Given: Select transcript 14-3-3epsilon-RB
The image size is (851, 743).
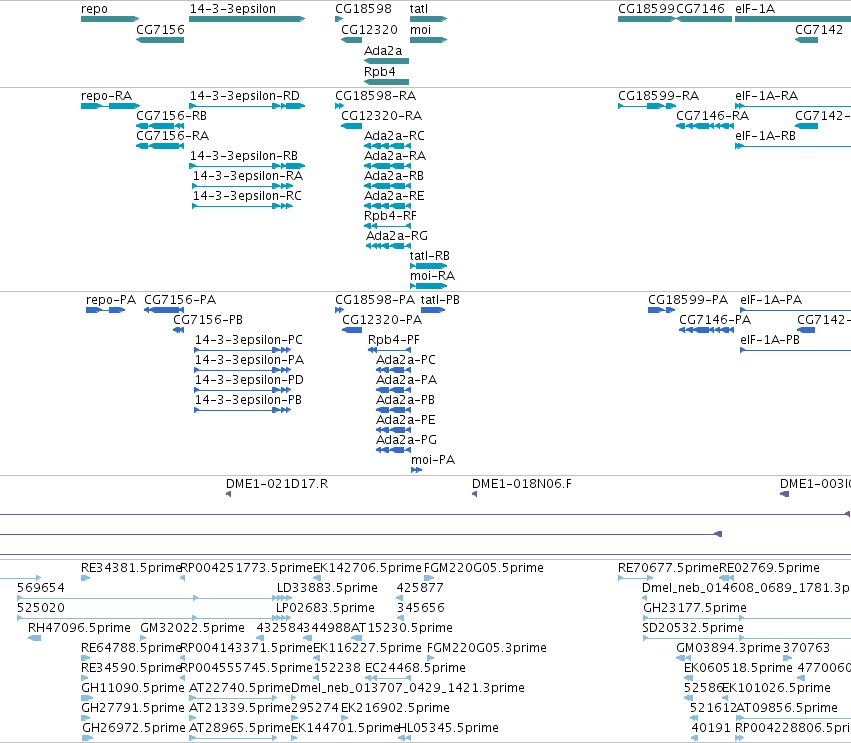Looking at the screenshot, I should (x=247, y=166).
